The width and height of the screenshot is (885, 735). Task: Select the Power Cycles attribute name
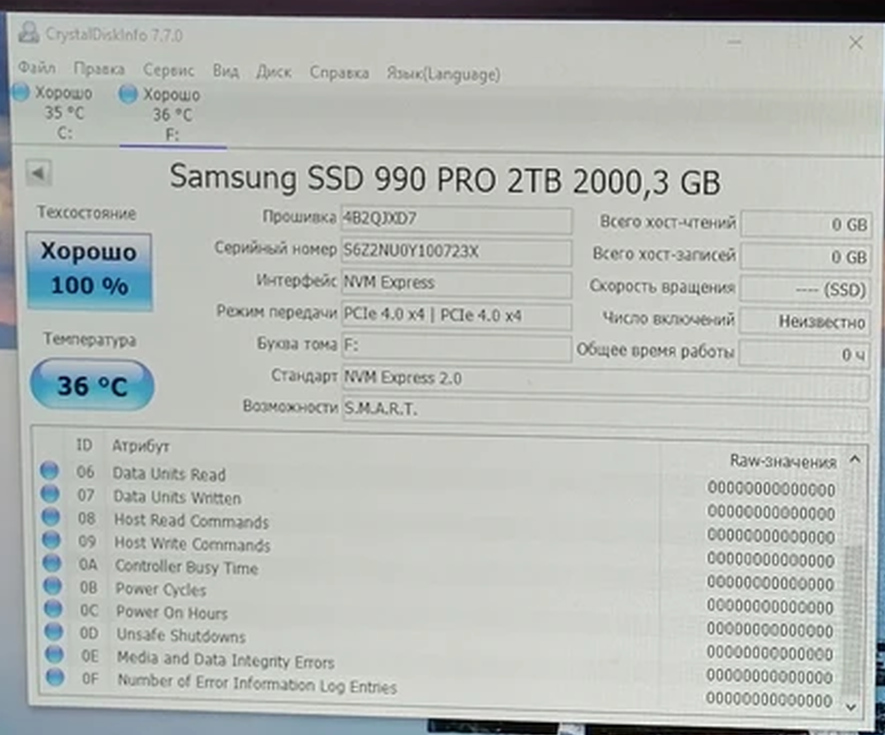(x=161, y=589)
